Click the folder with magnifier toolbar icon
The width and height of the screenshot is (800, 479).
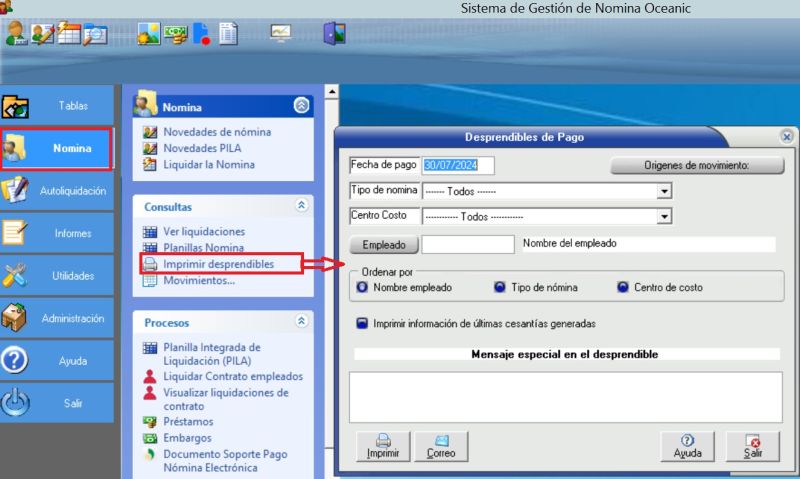(x=95, y=34)
